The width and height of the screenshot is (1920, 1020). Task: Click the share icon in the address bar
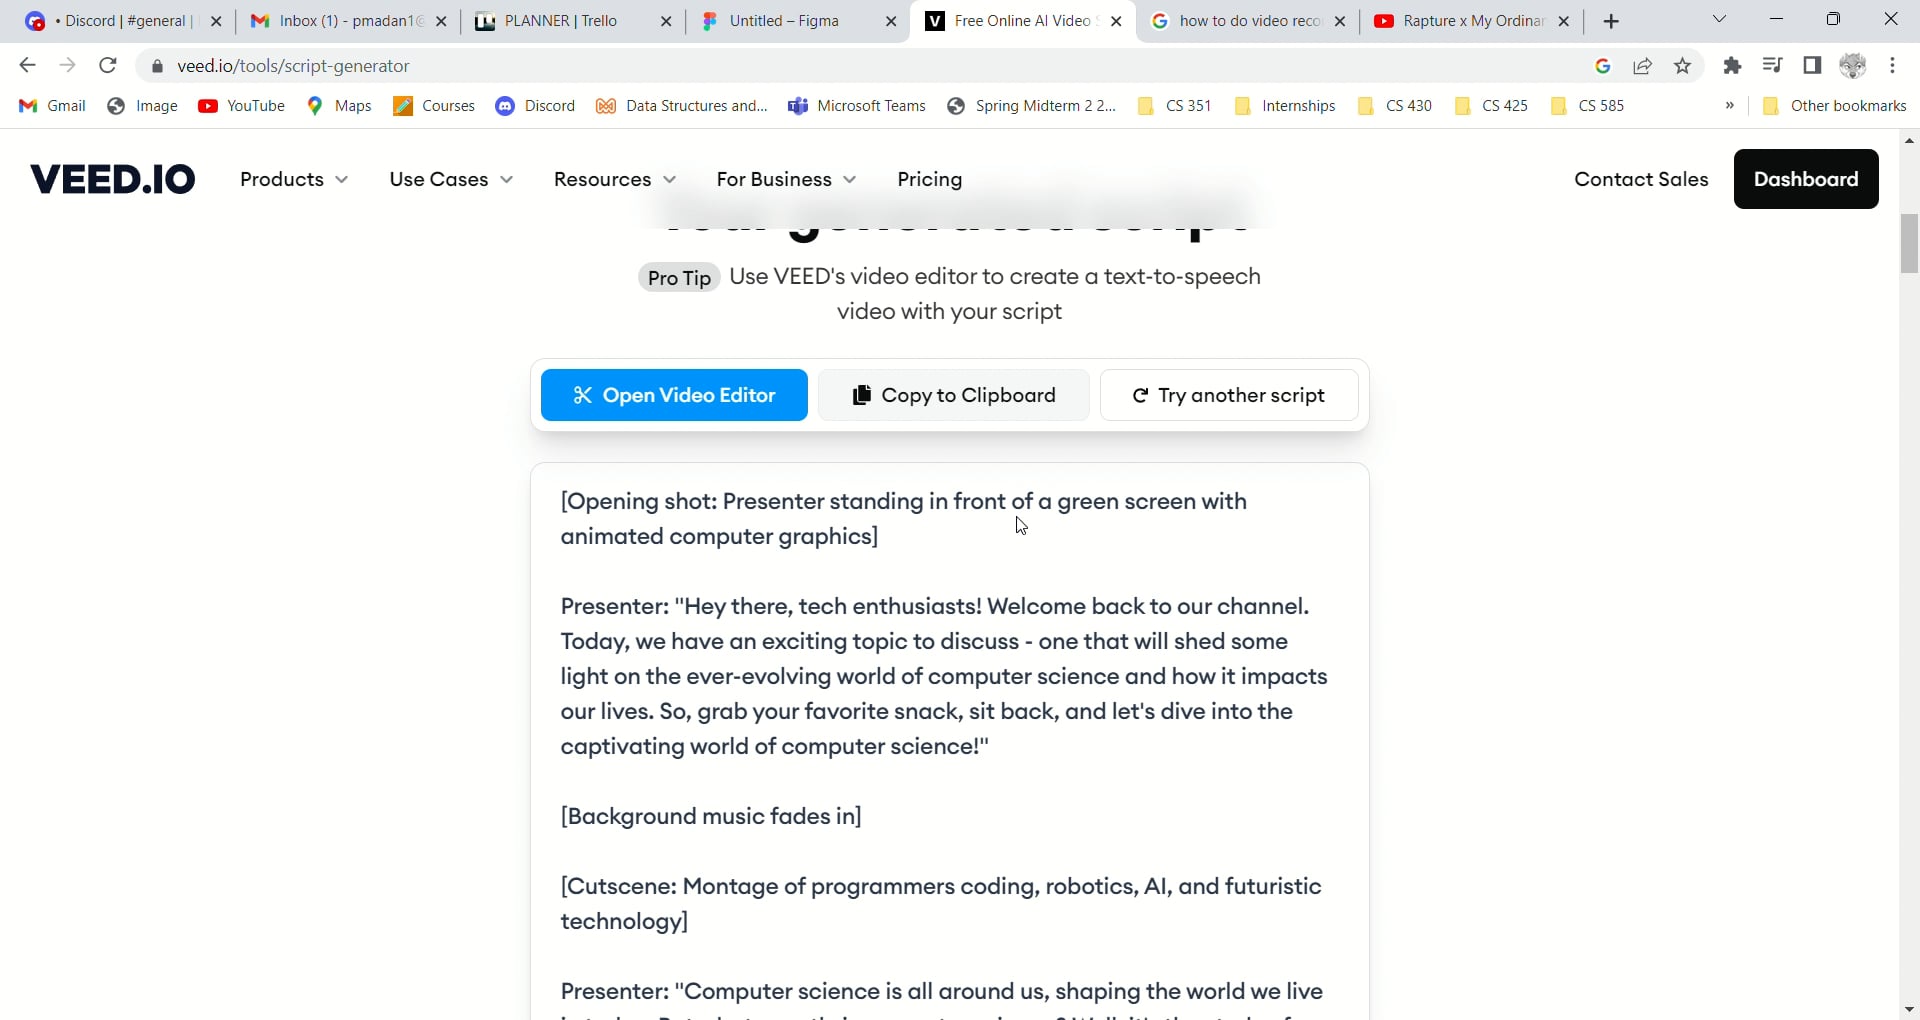(x=1643, y=66)
